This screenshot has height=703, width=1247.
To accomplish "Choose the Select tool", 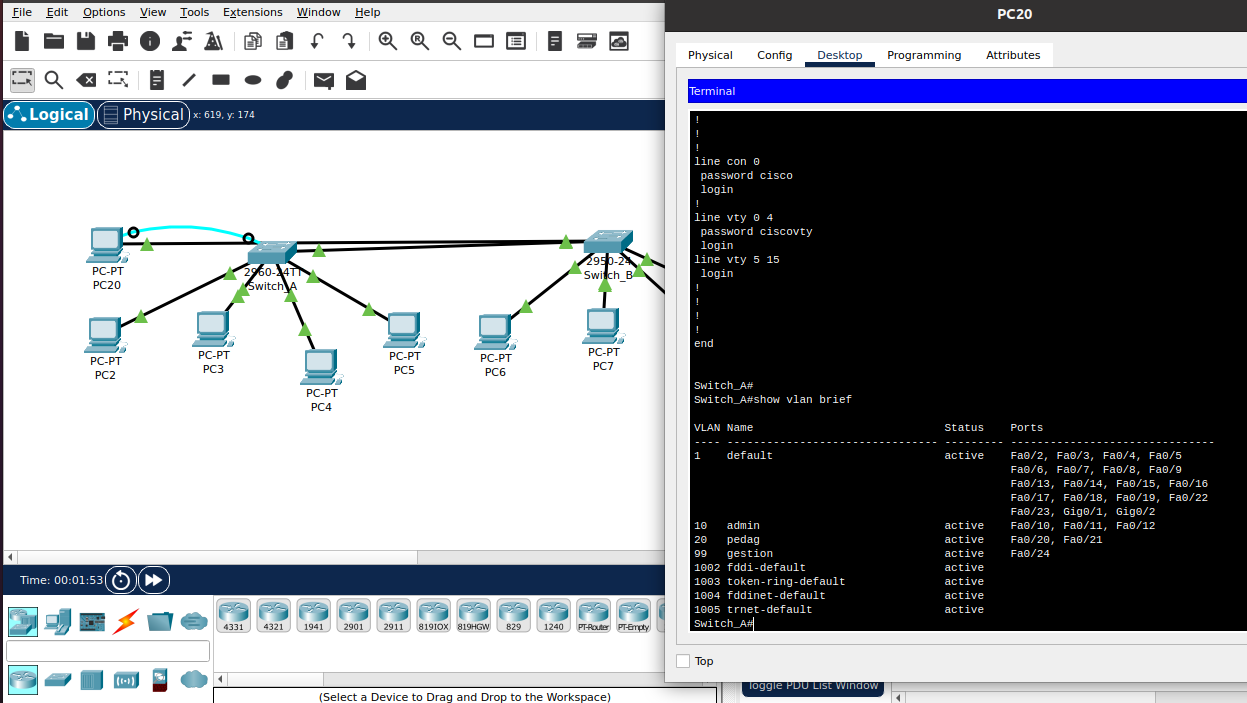I will coord(22,80).
